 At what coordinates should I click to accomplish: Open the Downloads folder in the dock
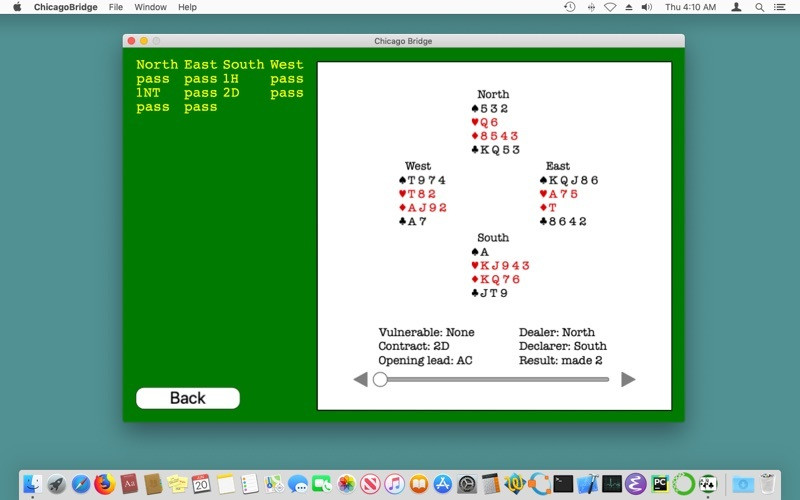(x=743, y=484)
